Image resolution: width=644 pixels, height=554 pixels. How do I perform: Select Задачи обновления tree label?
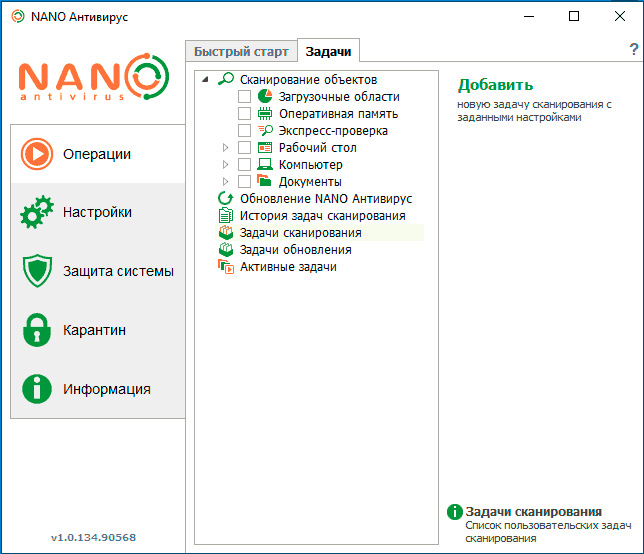point(296,250)
